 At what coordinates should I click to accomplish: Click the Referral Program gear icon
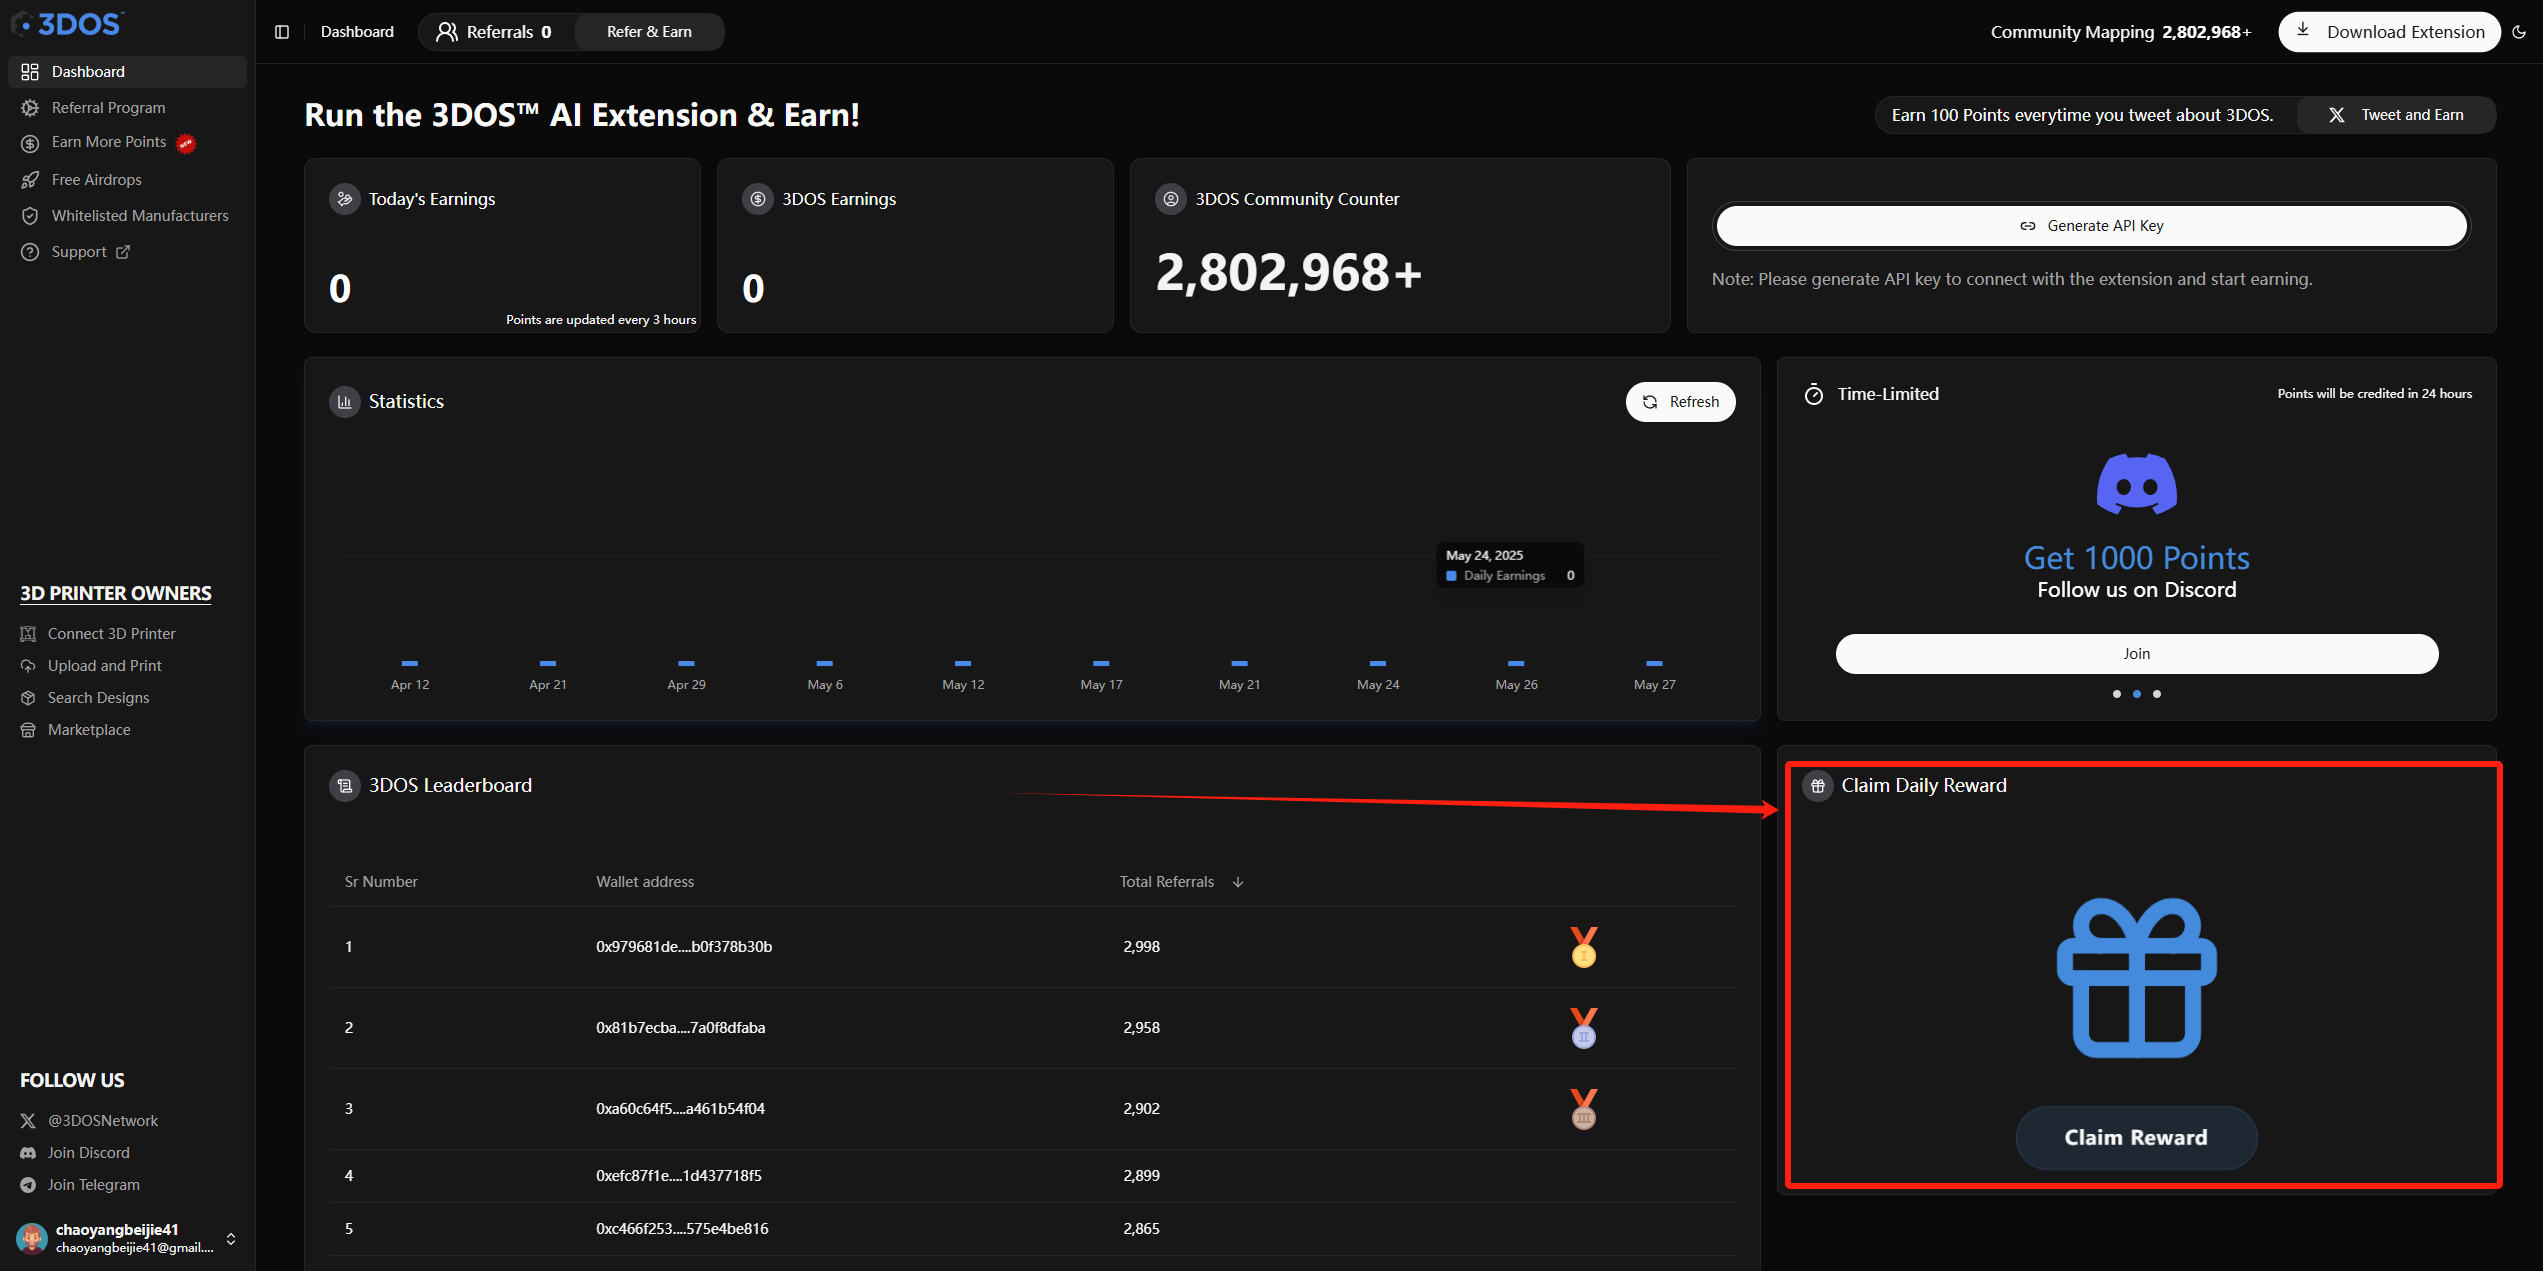point(30,108)
